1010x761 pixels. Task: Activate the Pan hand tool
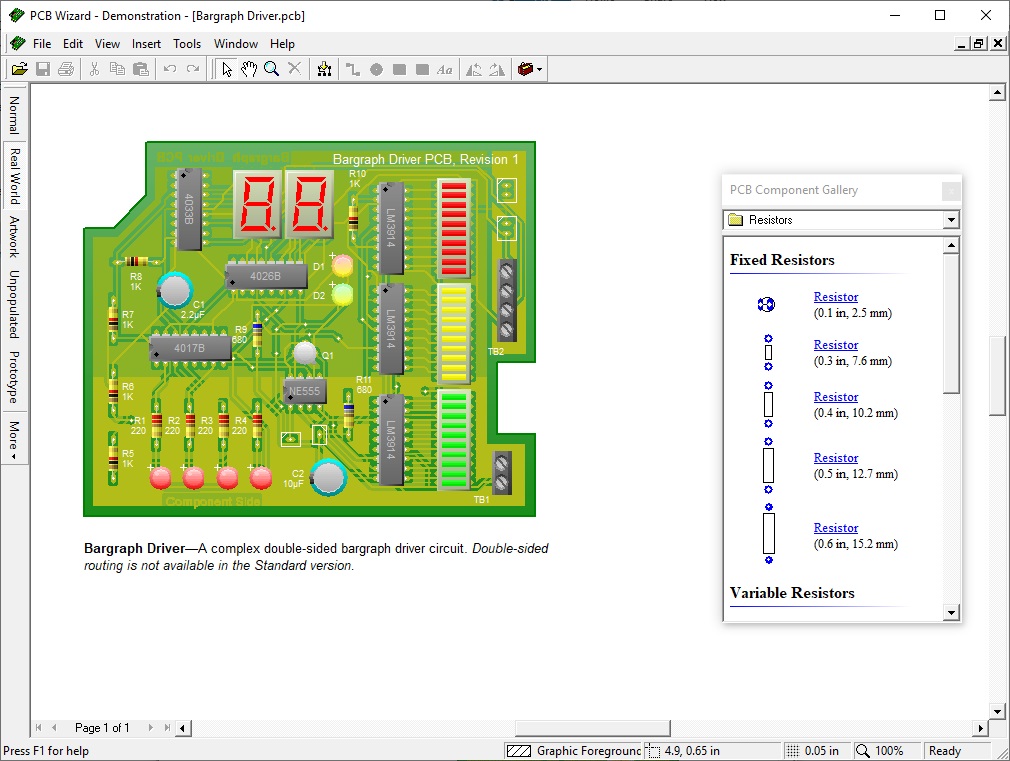pyautogui.click(x=249, y=69)
